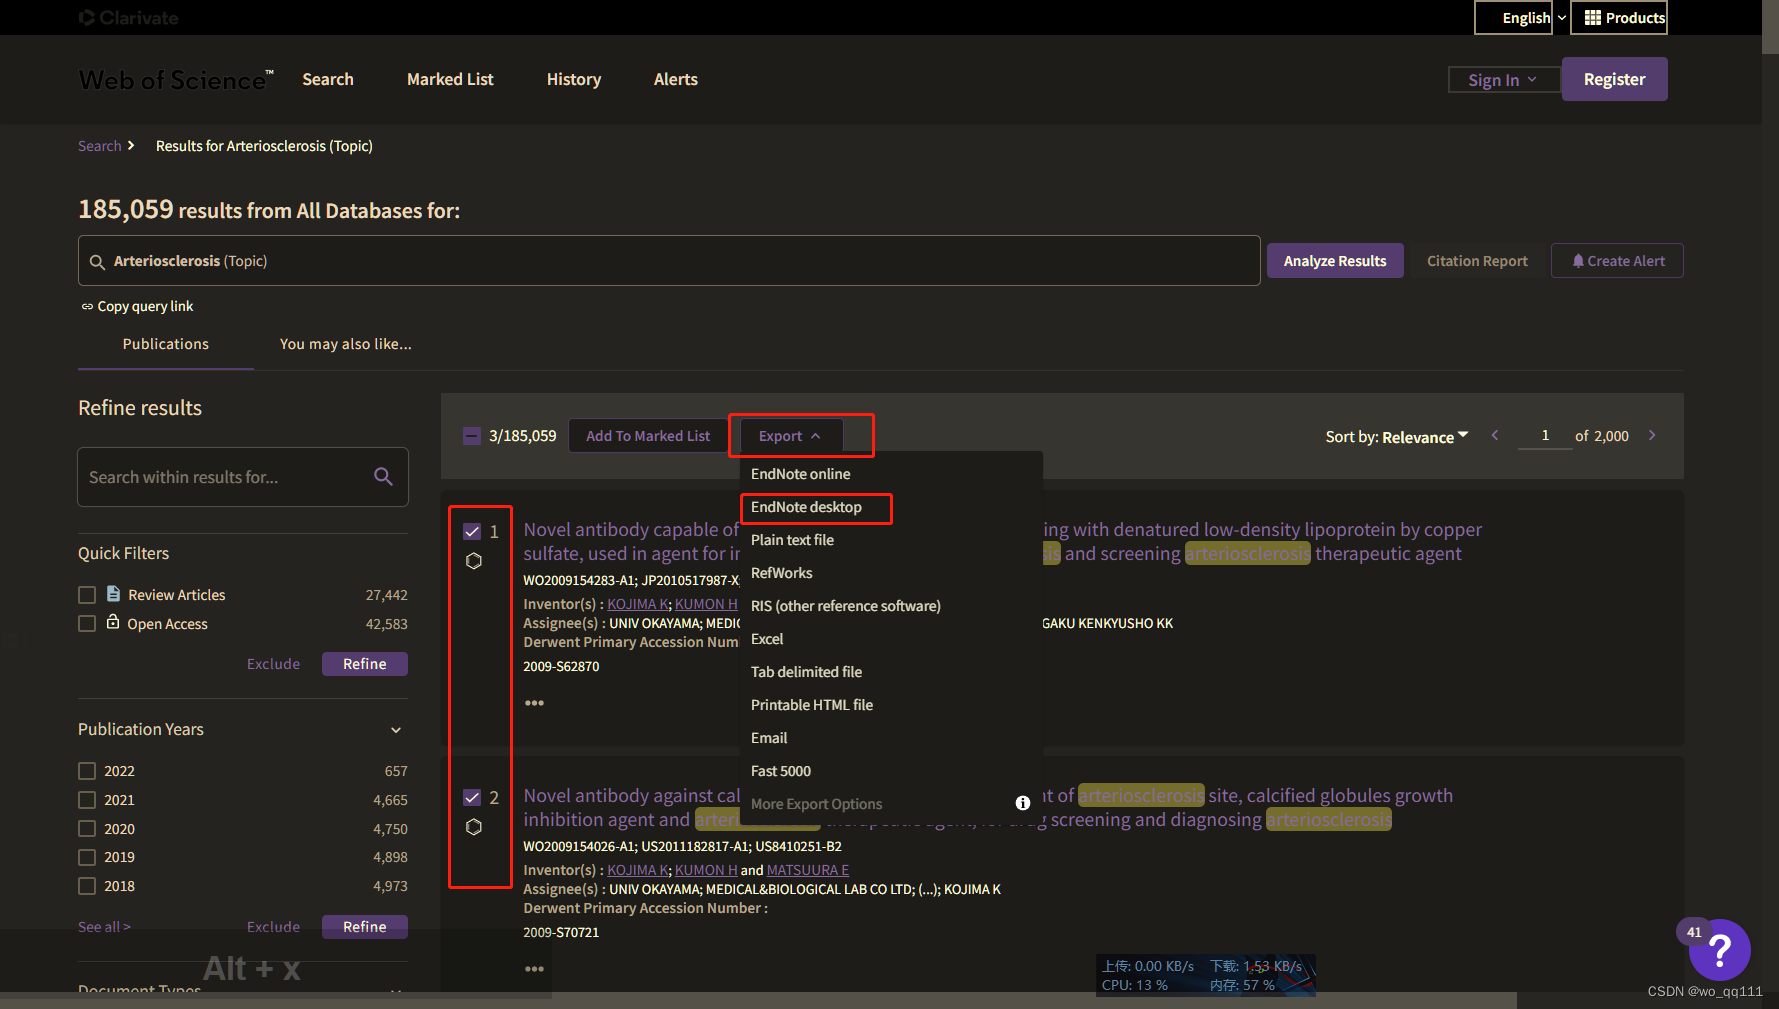Image resolution: width=1779 pixels, height=1009 pixels.
Task: Open the Marked List nav item
Action: tap(450, 79)
